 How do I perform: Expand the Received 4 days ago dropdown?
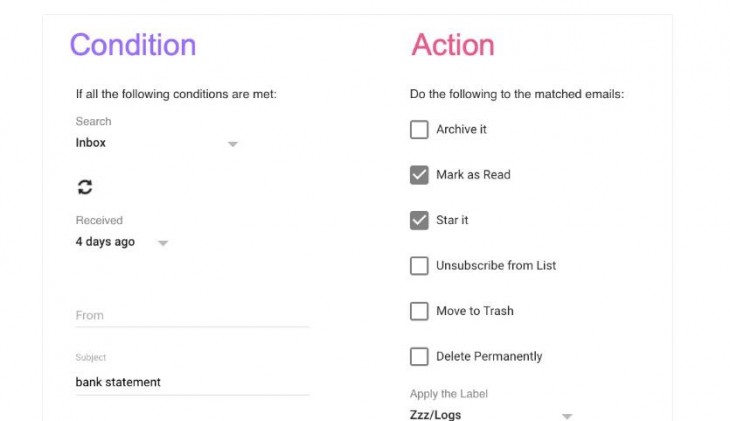162,243
